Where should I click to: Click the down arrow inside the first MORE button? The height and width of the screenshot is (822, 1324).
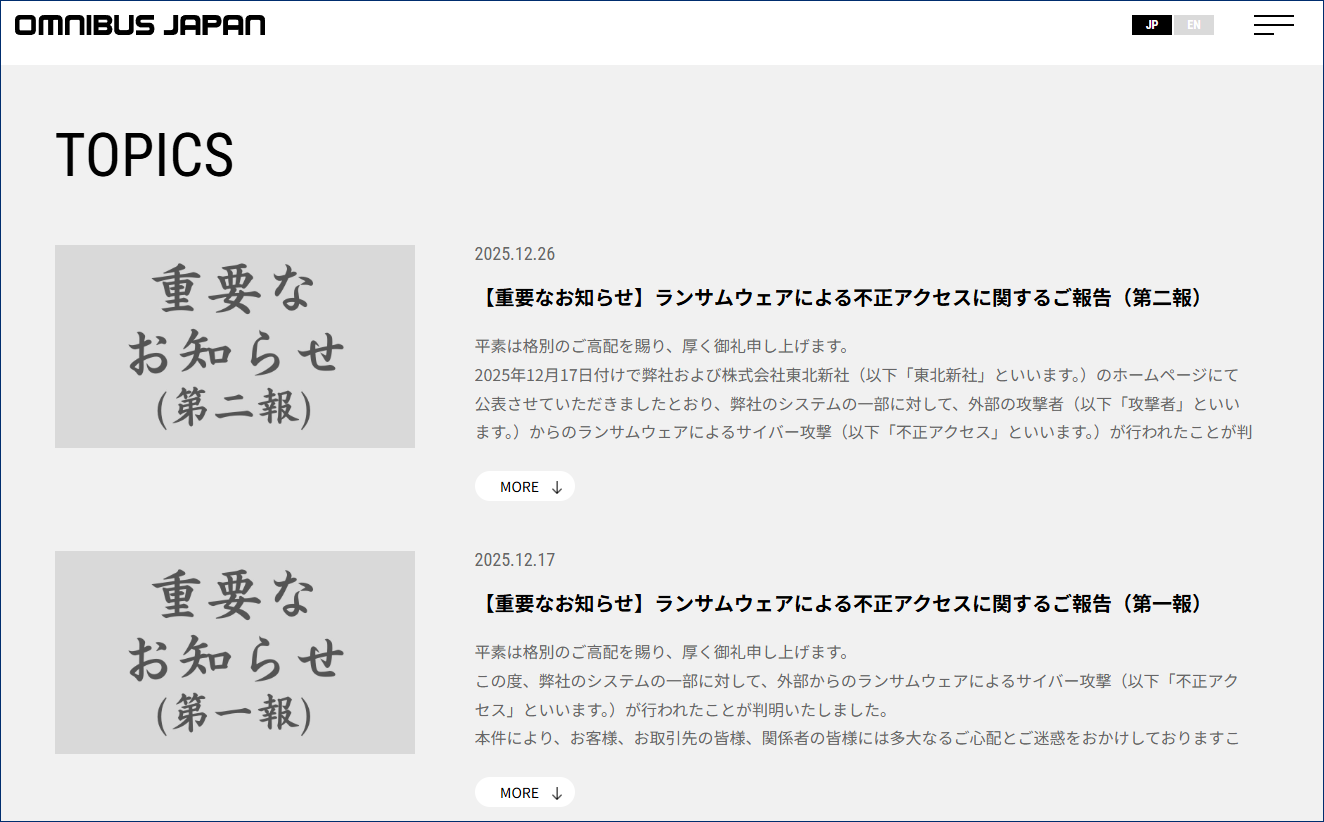(556, 486)
